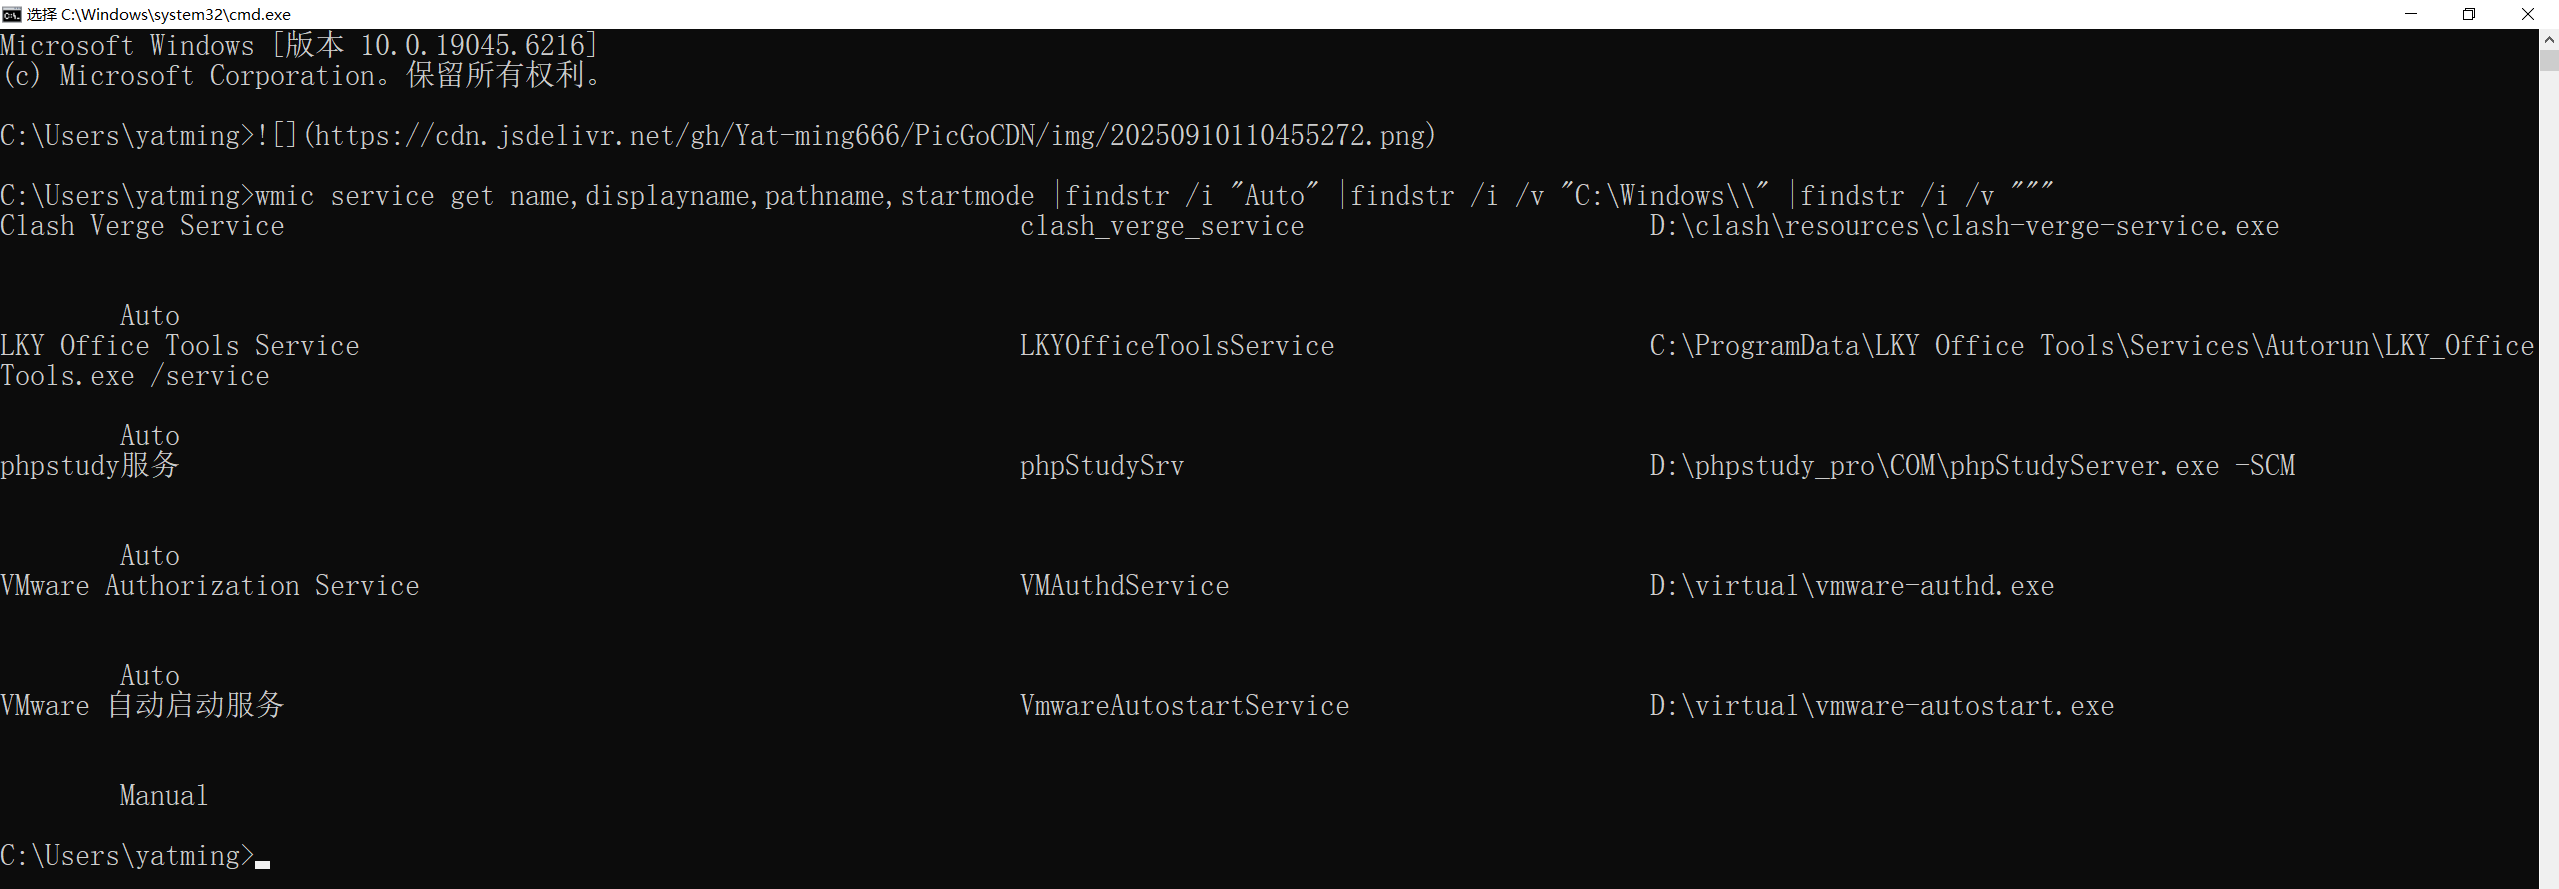Click the LKYOfficeToolsService name entry

point(1177,346)
